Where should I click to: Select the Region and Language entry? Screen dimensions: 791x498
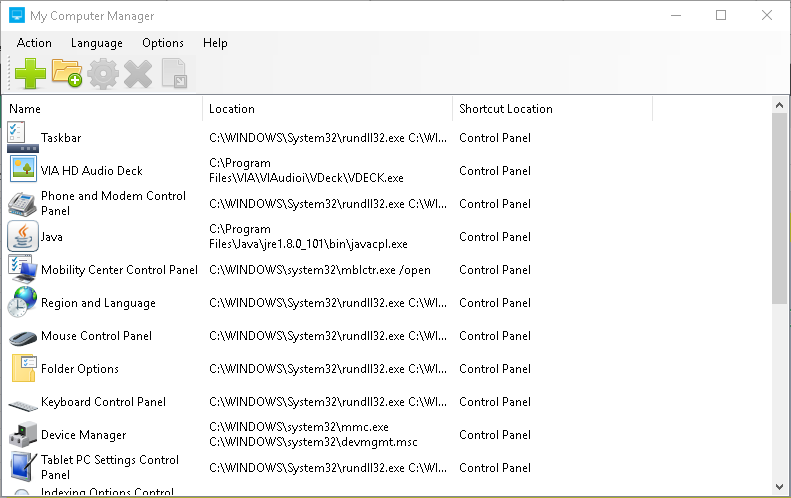coord(98,303)
